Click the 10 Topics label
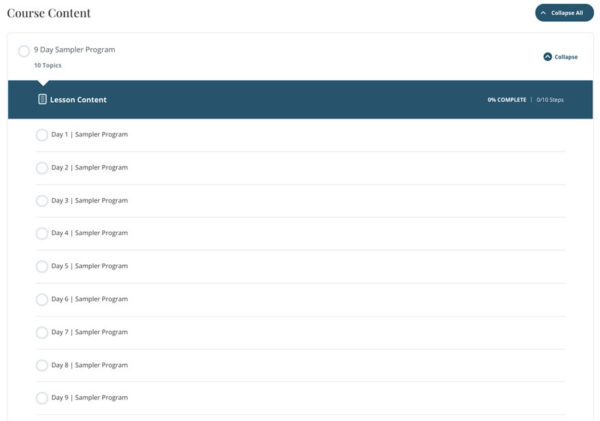600x421 pixels. (x=47, y=65)
